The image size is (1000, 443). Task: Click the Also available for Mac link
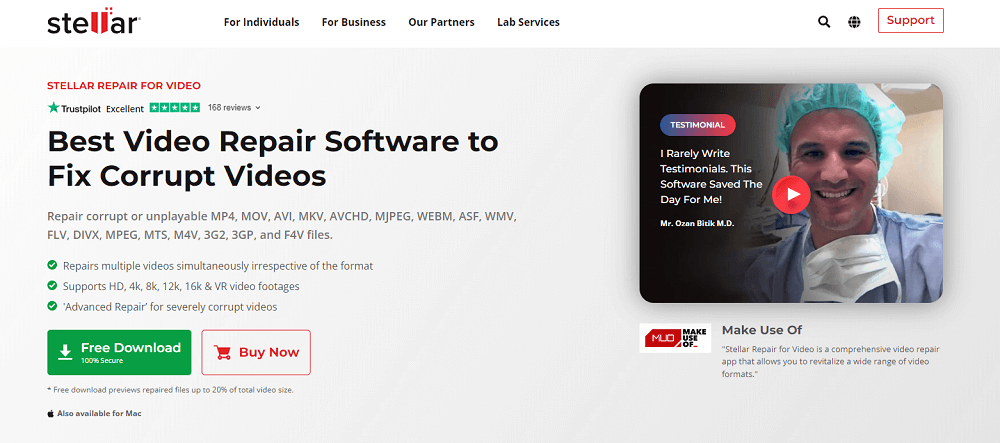coord(99,412)
